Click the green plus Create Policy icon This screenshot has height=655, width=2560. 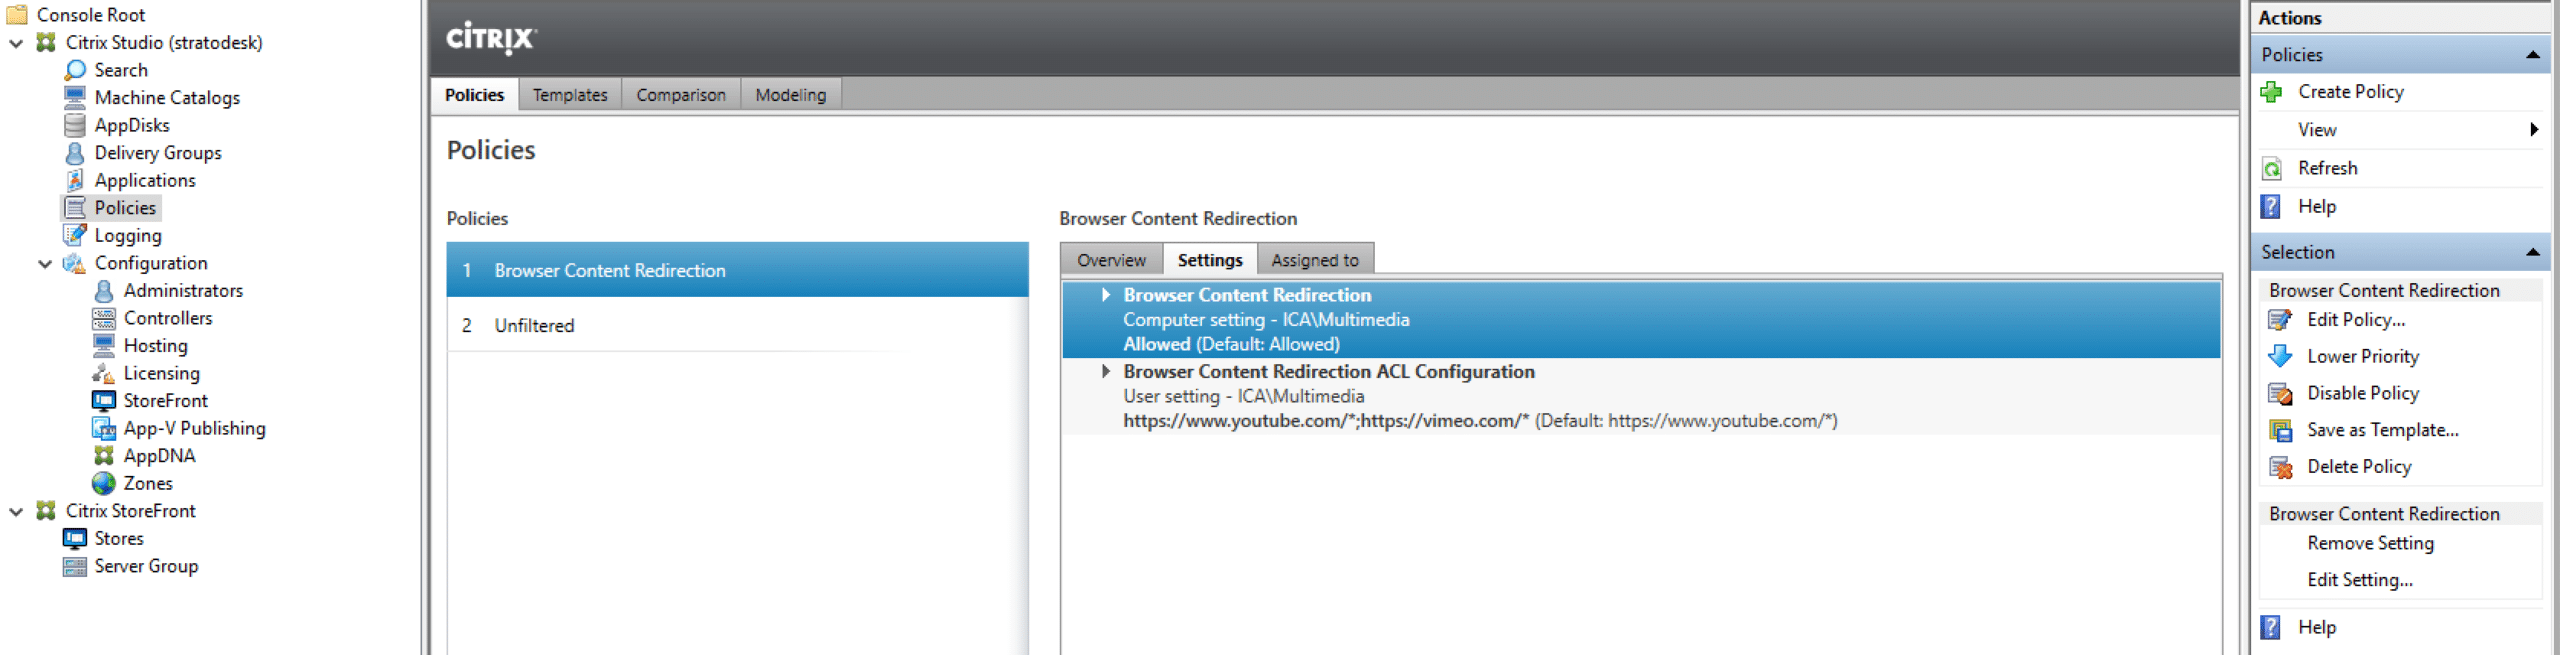[2272, 92]
